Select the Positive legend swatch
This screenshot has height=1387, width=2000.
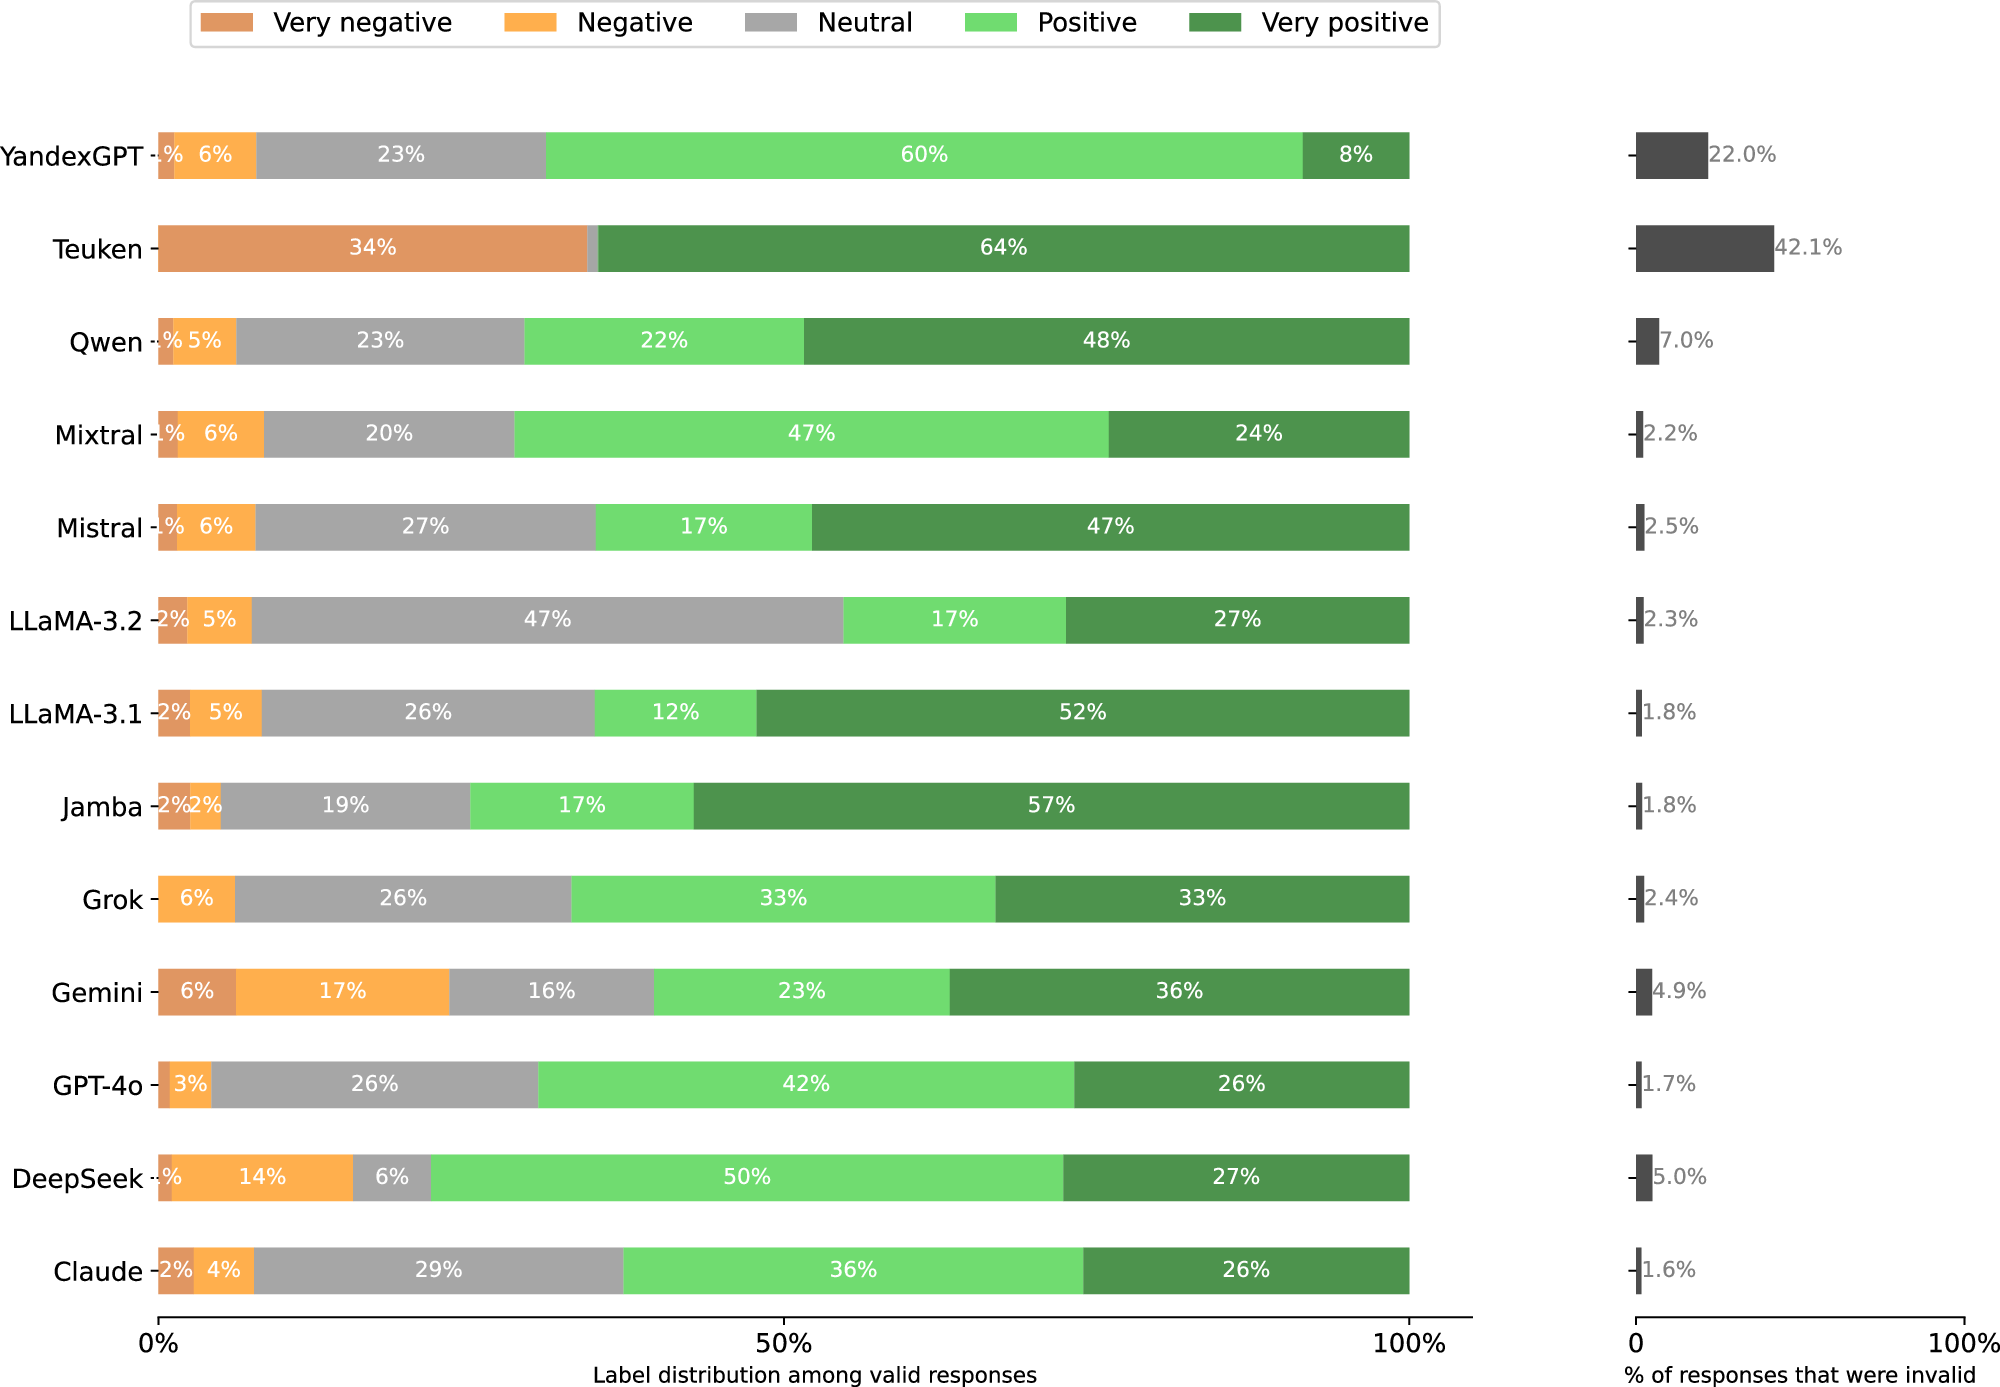tap(991, 23)
